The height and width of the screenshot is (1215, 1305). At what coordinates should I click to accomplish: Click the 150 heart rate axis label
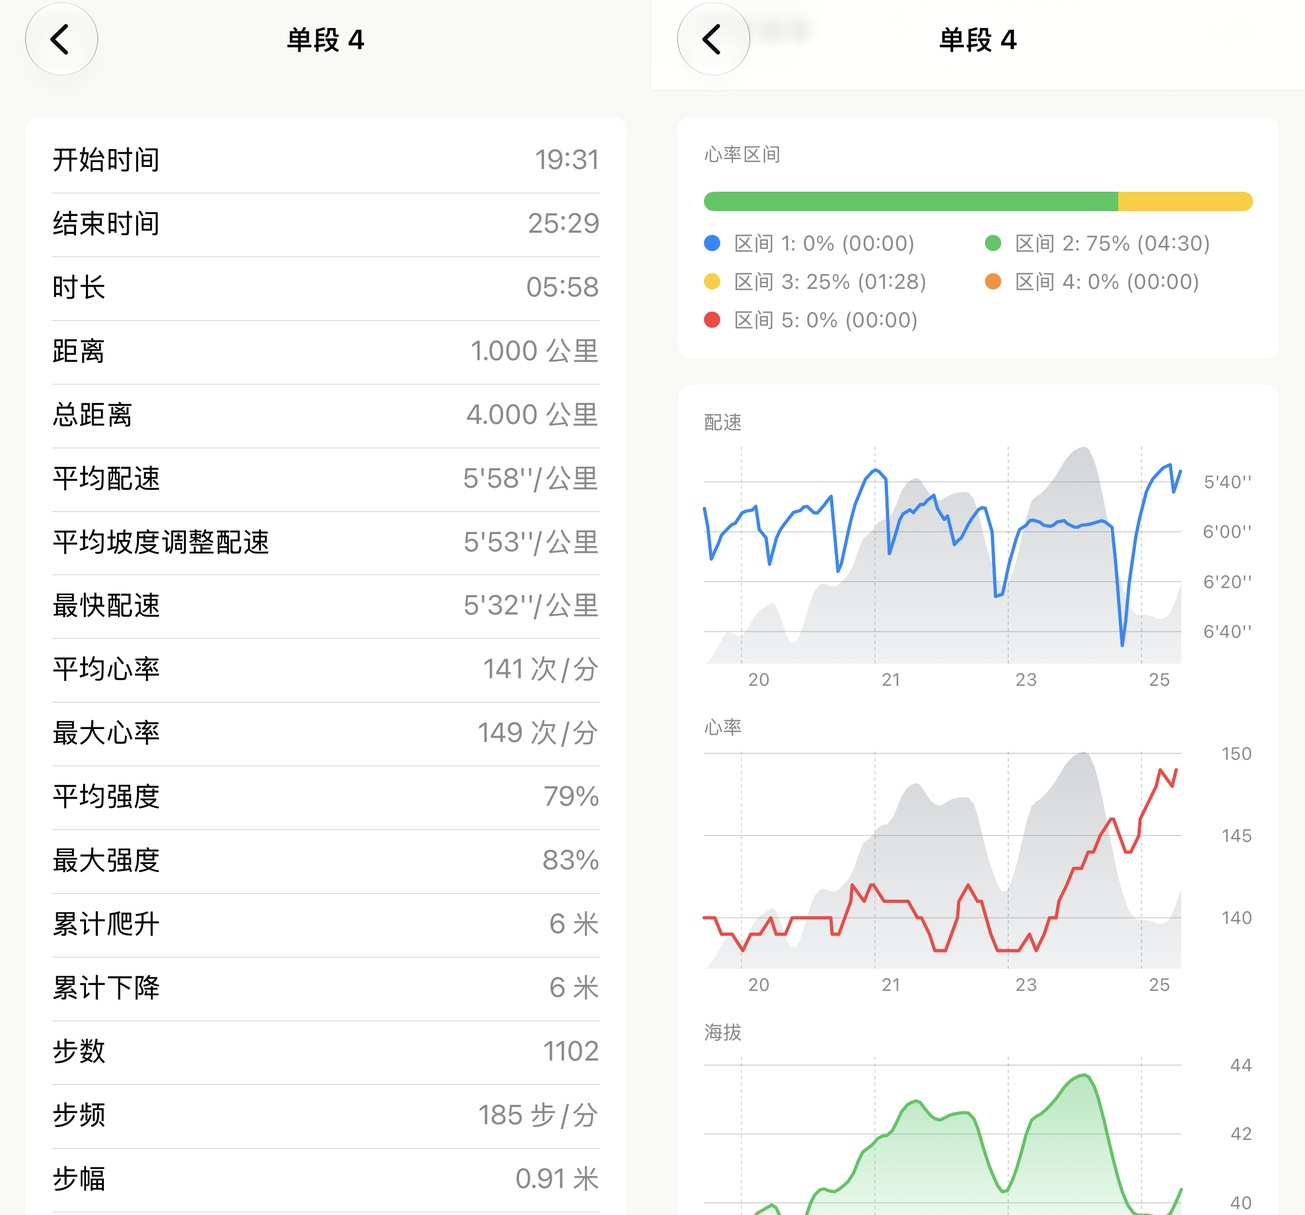1237,754
